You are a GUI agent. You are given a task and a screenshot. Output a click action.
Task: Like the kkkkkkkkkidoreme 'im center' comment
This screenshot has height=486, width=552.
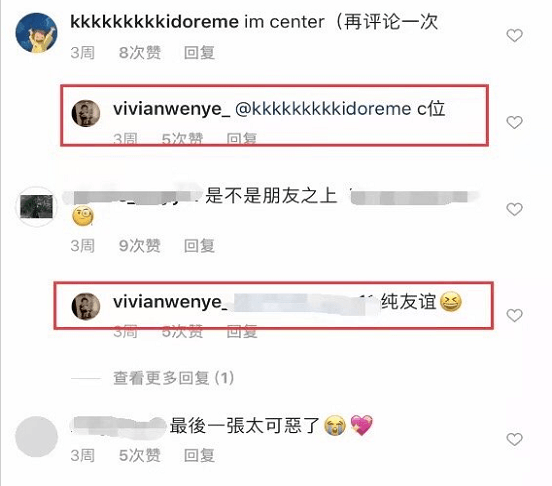(514, 36)
